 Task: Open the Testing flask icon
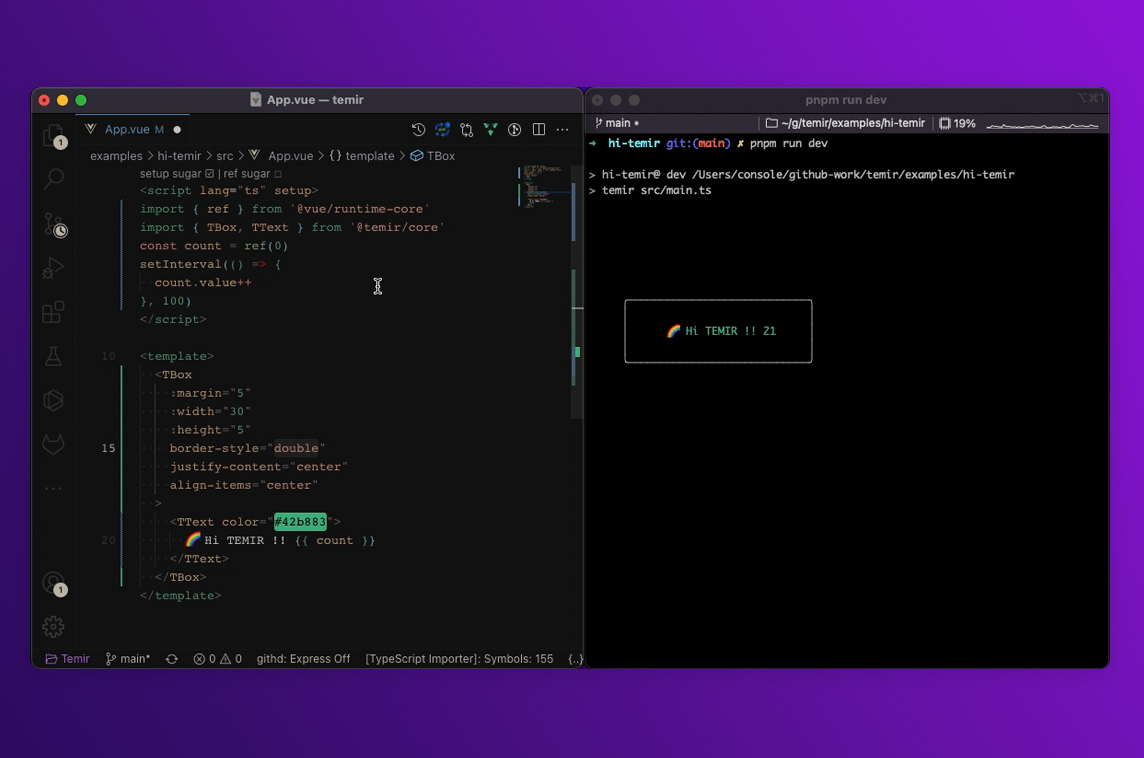[x=53, y=356]
